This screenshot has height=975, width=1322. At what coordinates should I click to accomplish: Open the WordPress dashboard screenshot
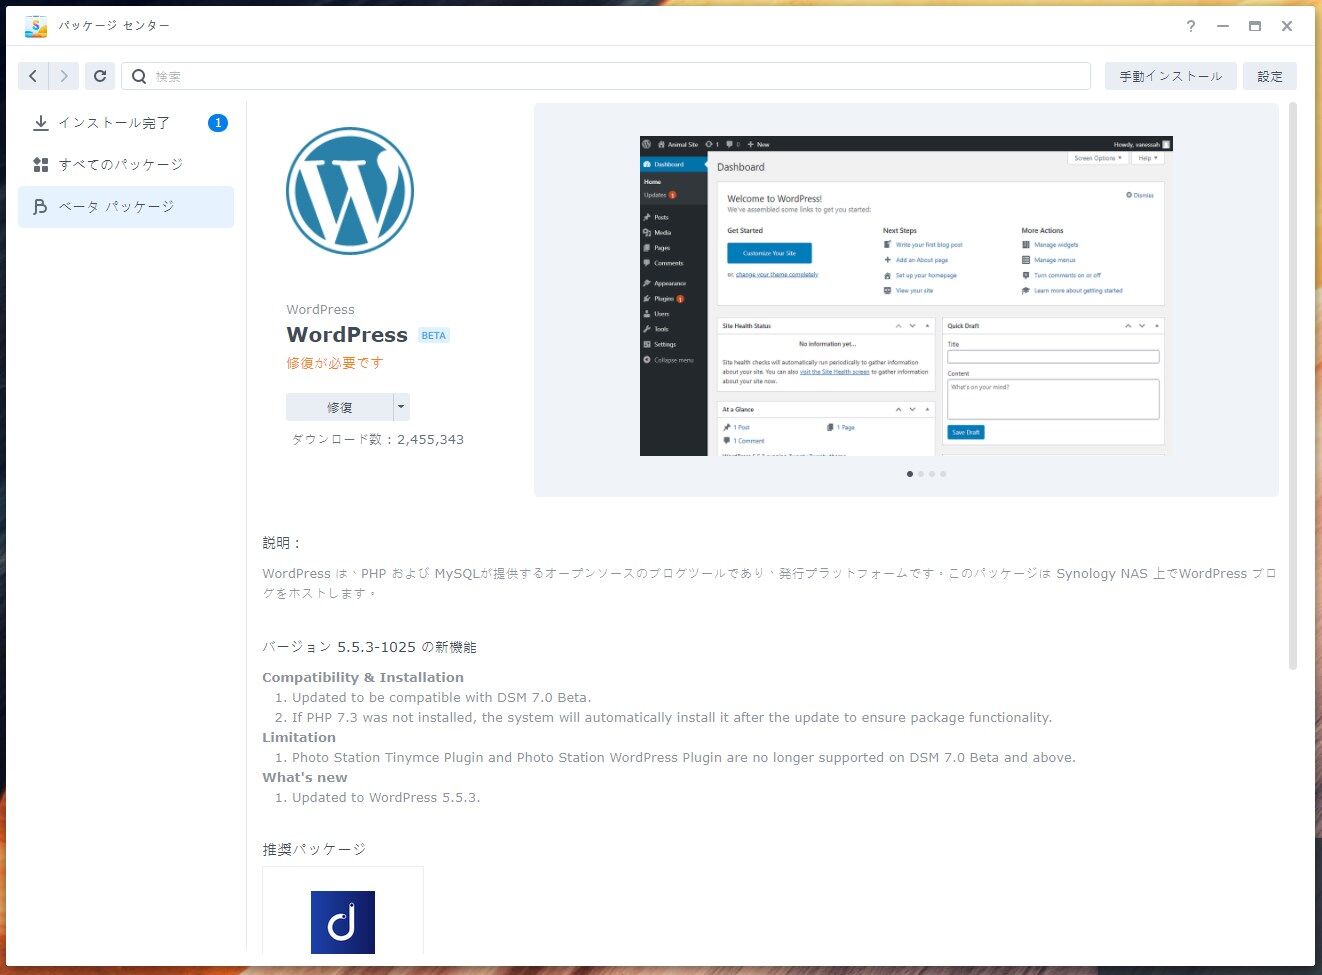(x=906, y=296)
